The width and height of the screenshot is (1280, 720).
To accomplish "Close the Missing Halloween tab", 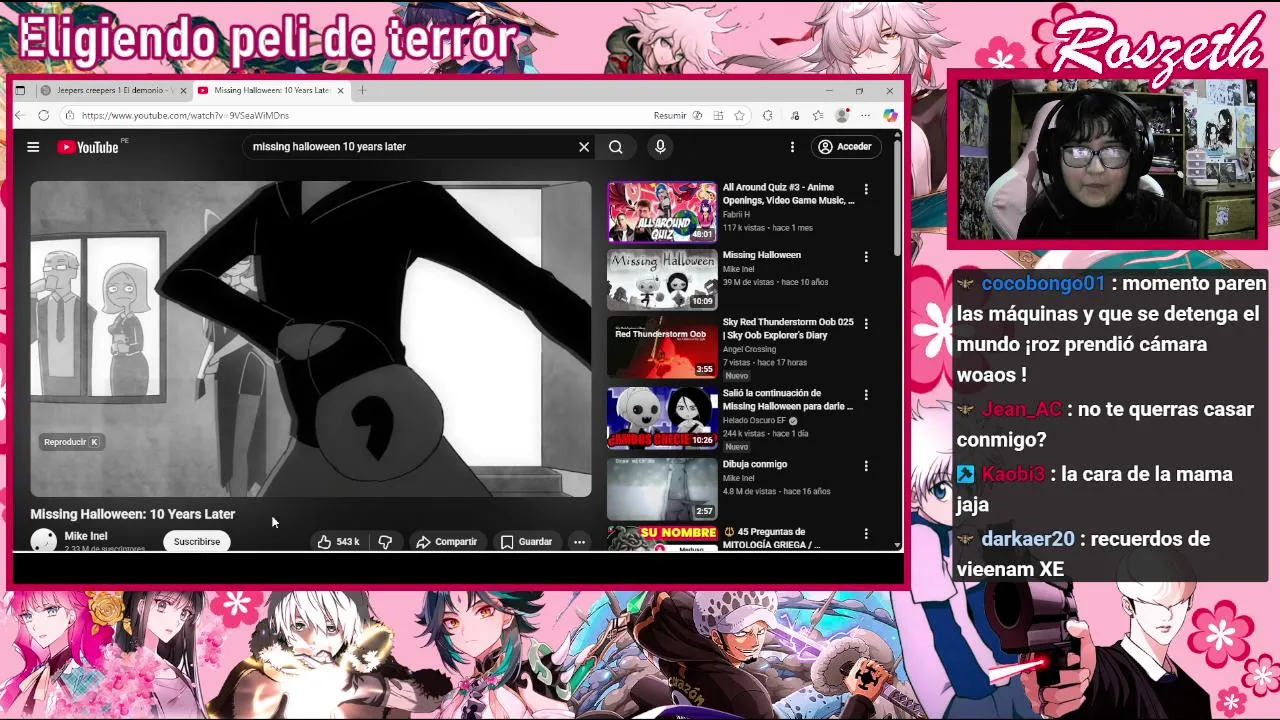I will coord(340,90).
